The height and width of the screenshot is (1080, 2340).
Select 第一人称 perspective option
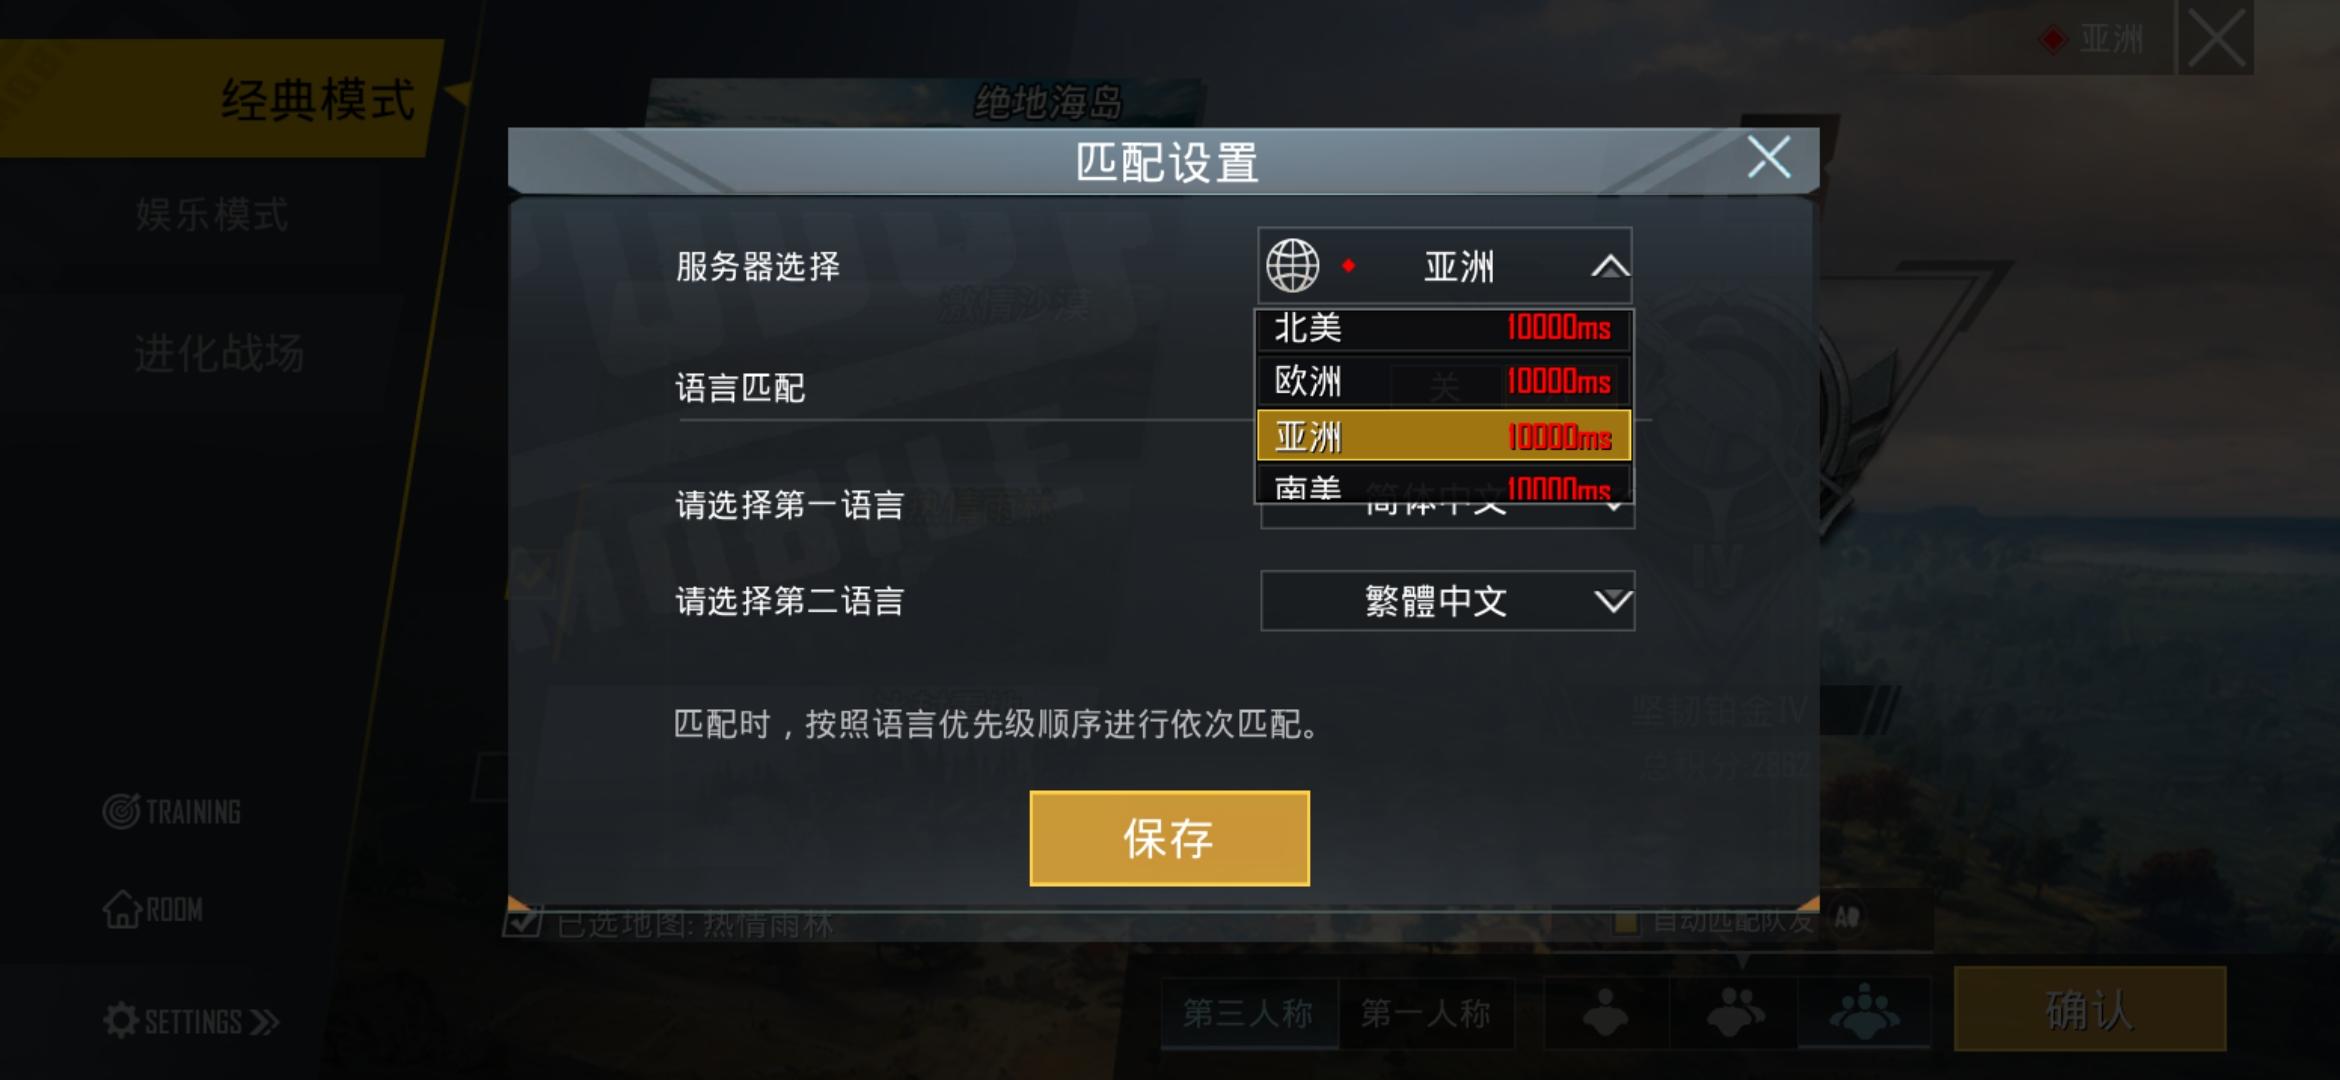pos(1427,1013)
